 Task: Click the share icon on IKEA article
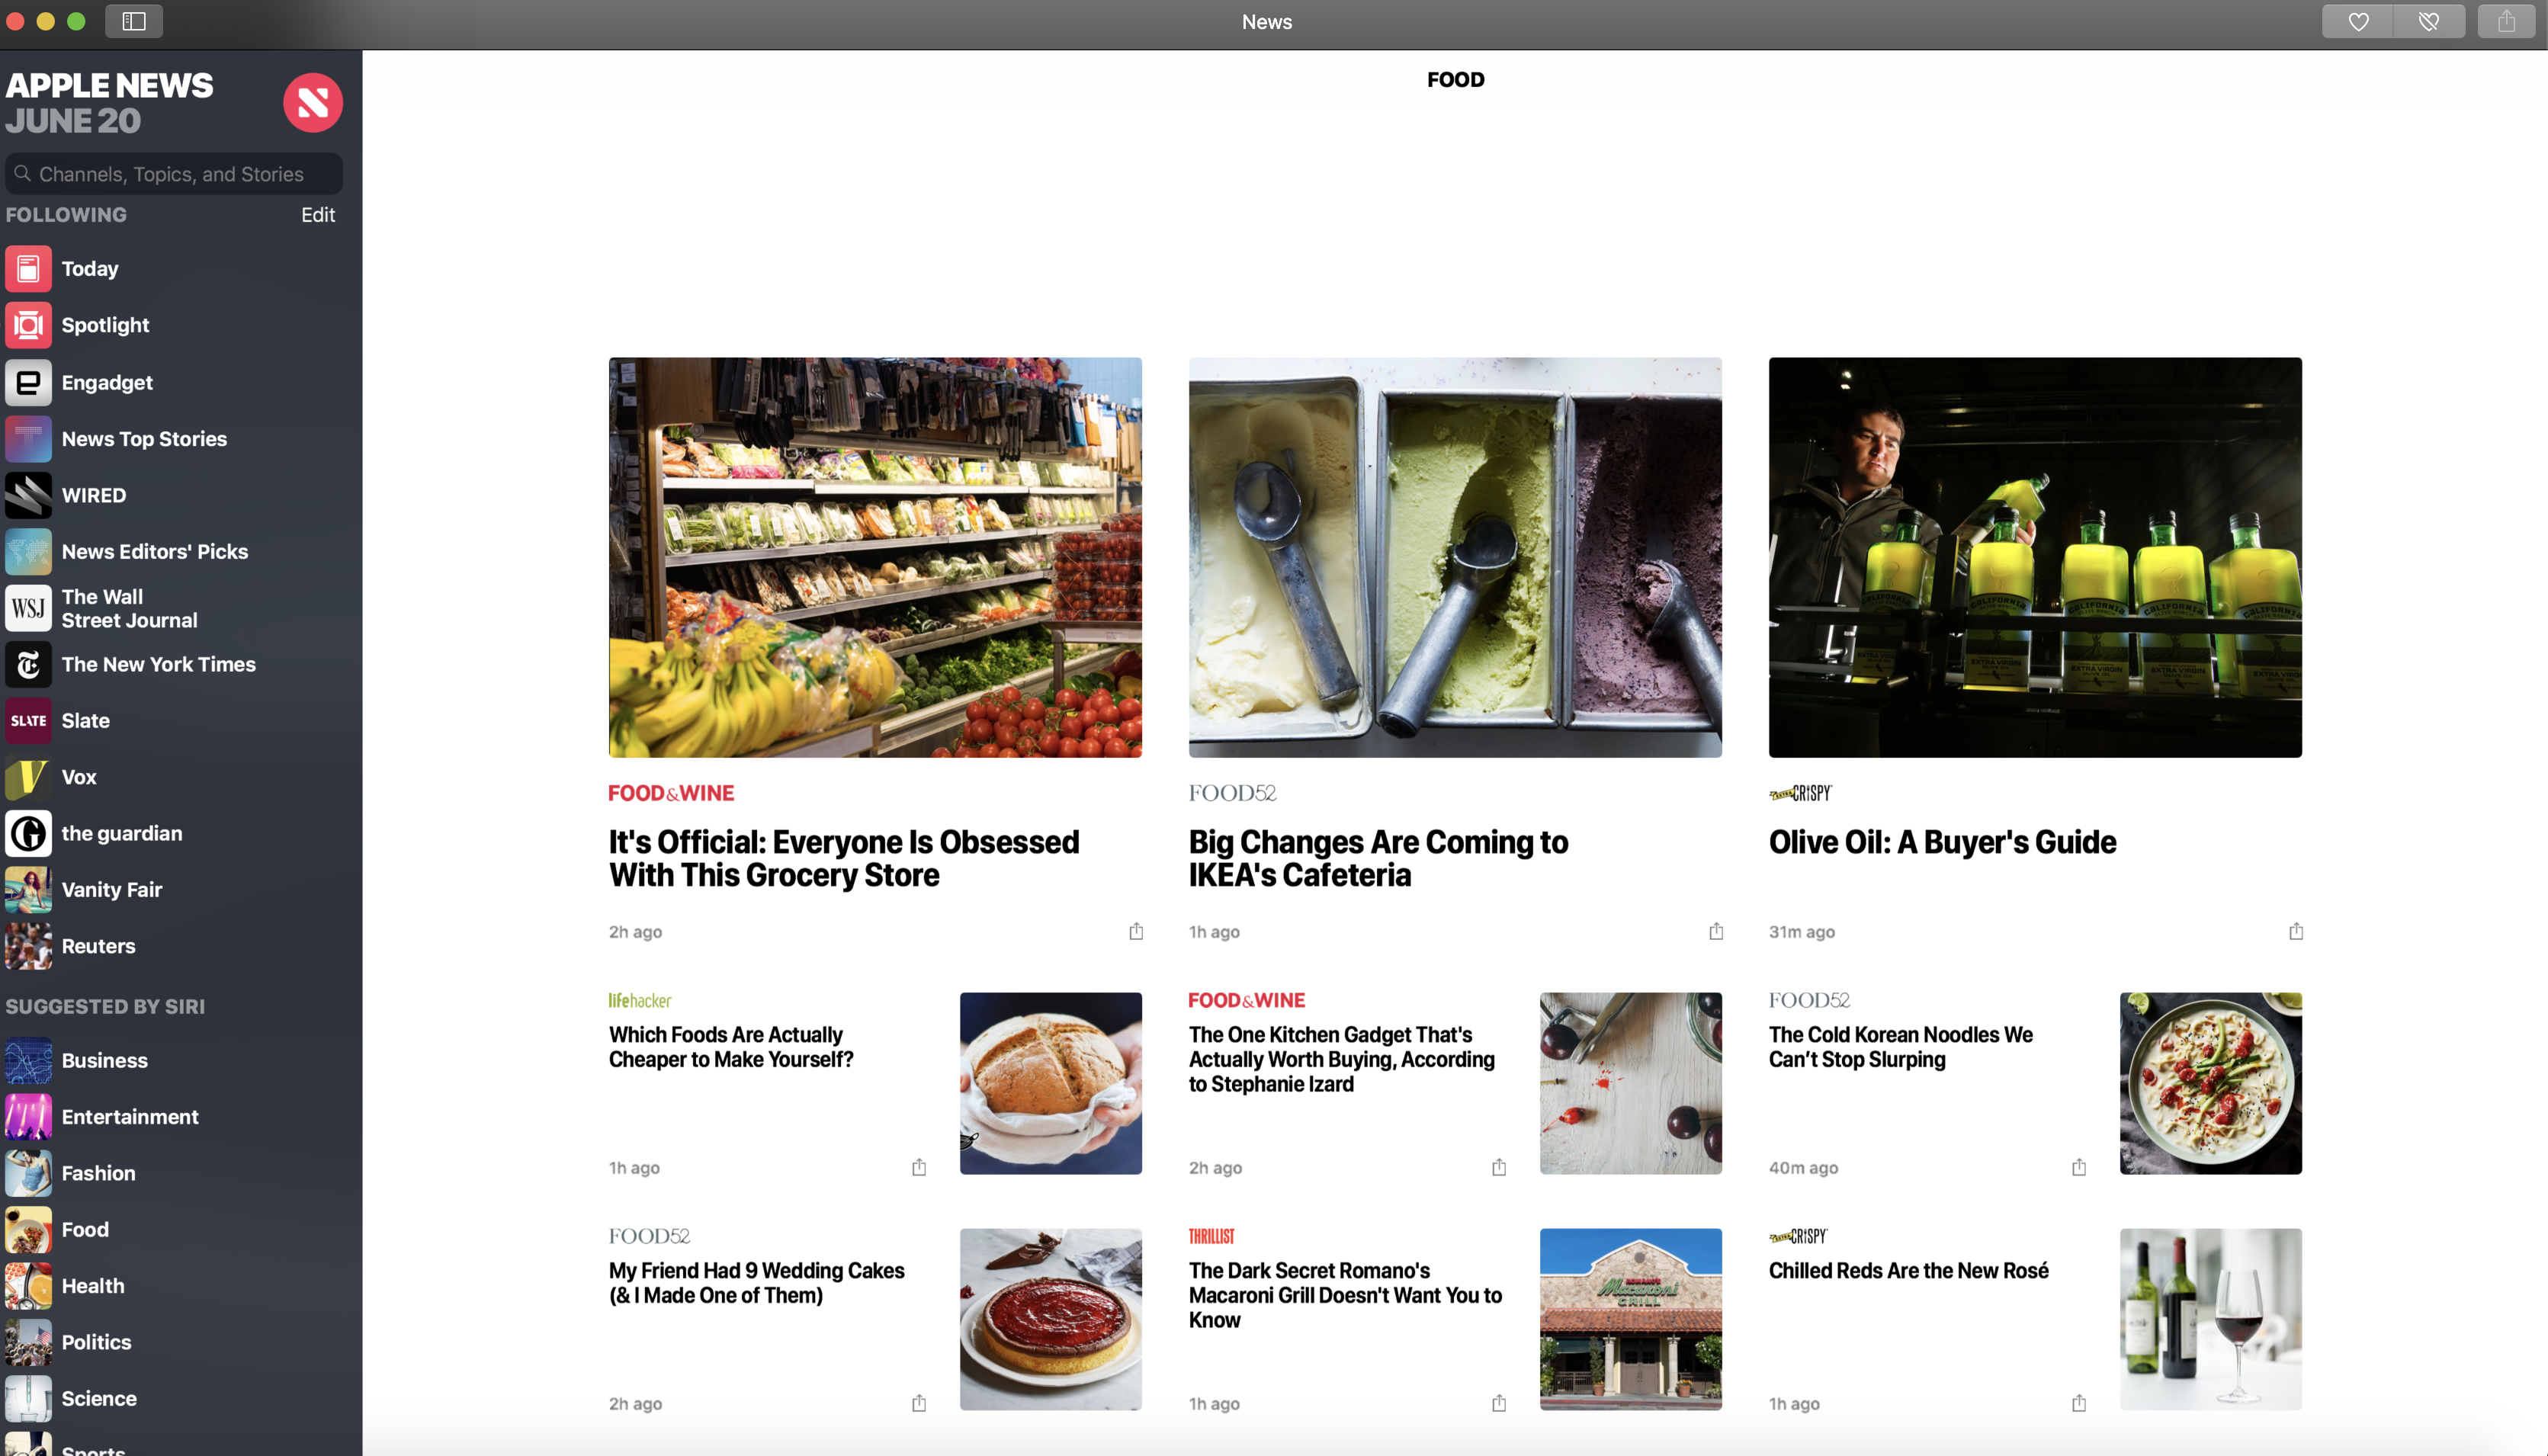(x=1717, y=931)
